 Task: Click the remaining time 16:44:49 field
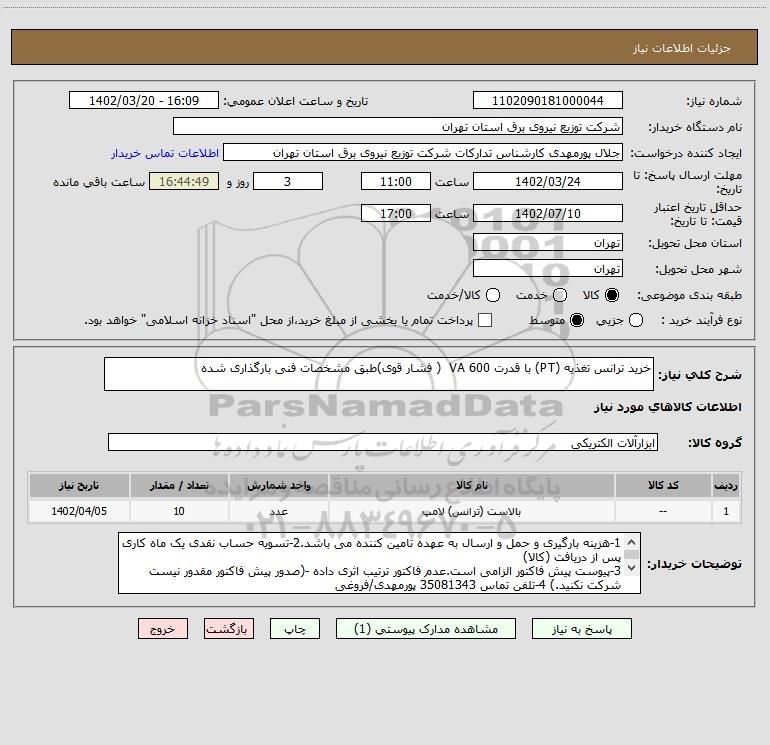pyautogui.click(x=184, y=181)
